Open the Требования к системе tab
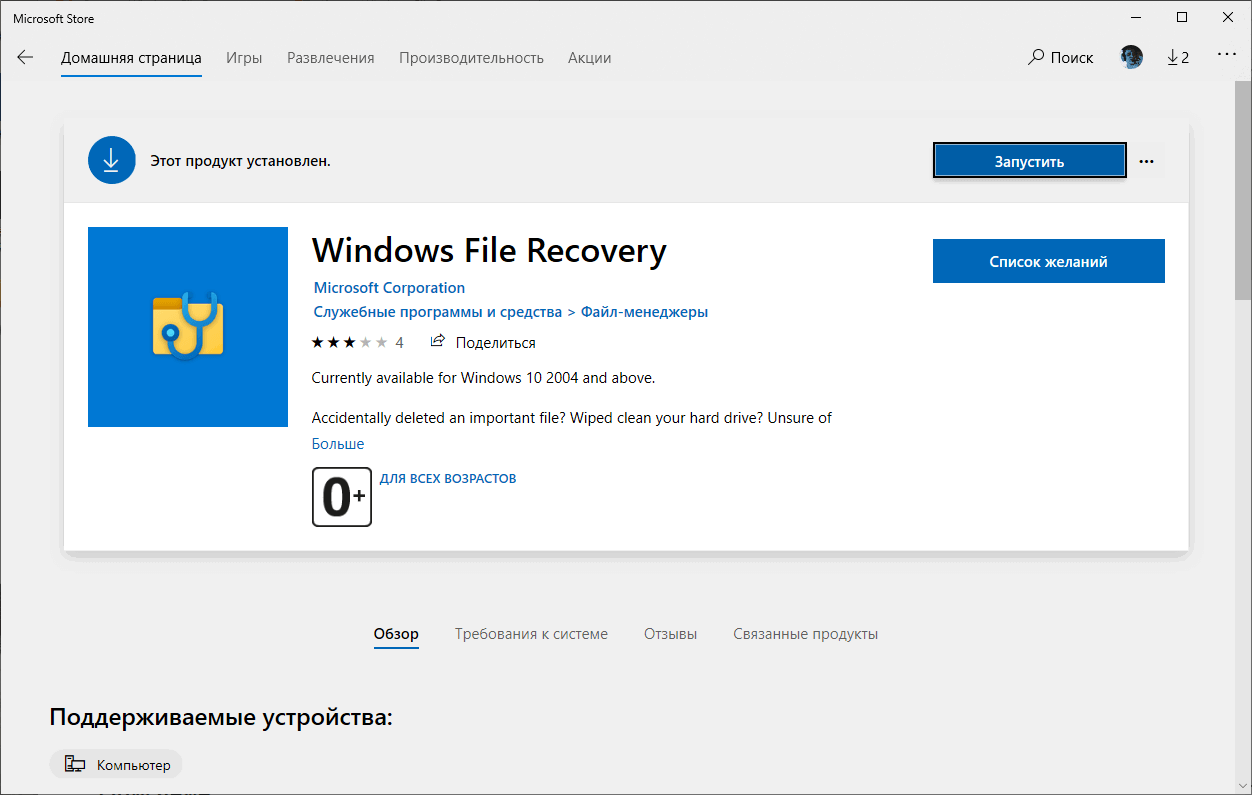Image resolution: width=1252 pixels, height=795 pixels. point(531,633)
